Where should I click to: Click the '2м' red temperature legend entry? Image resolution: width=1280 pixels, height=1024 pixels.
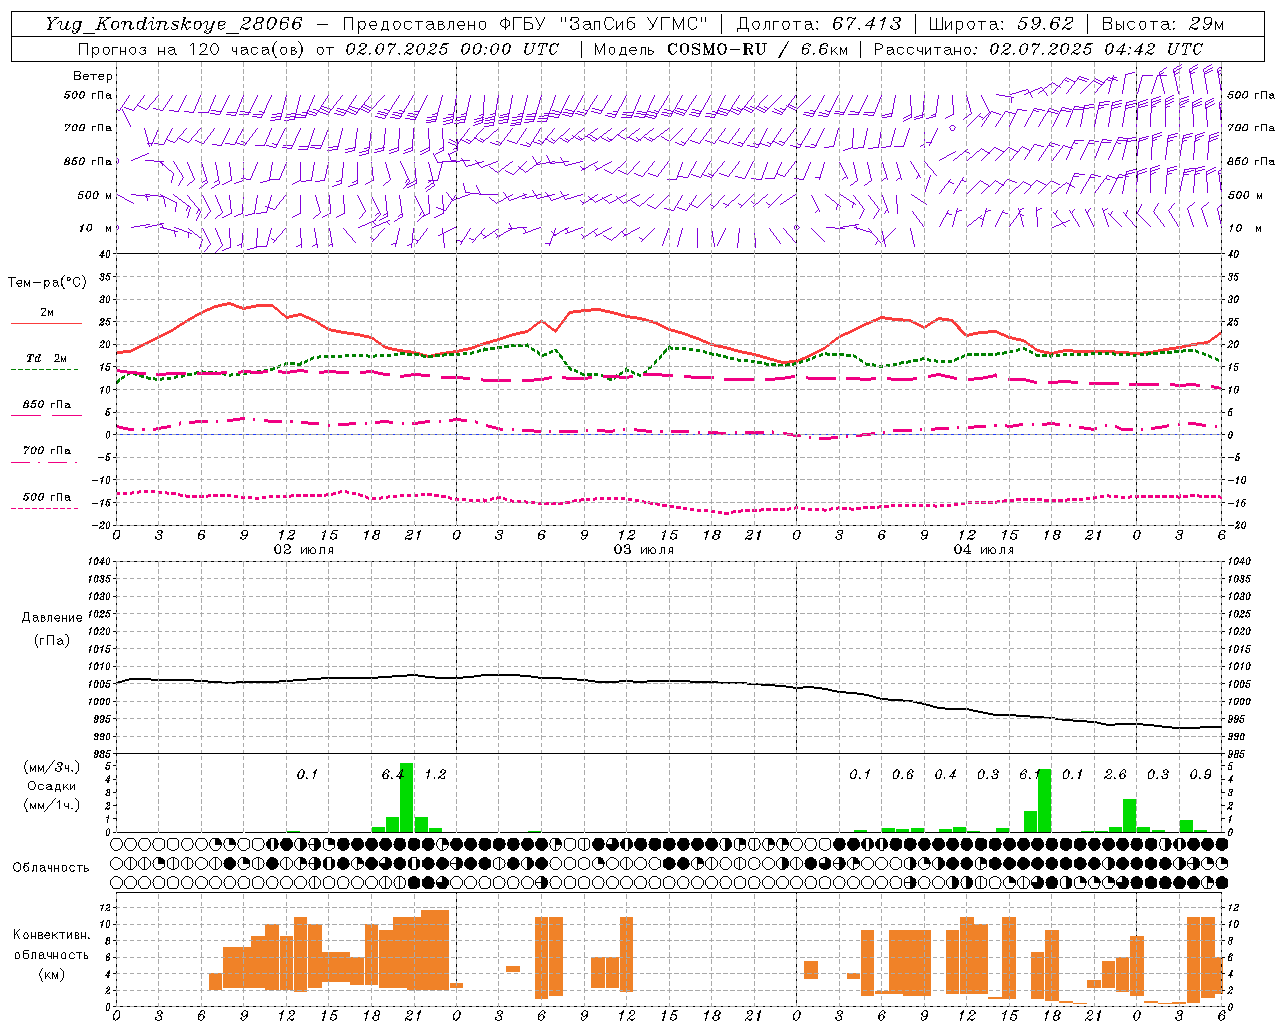pos(47,313)
